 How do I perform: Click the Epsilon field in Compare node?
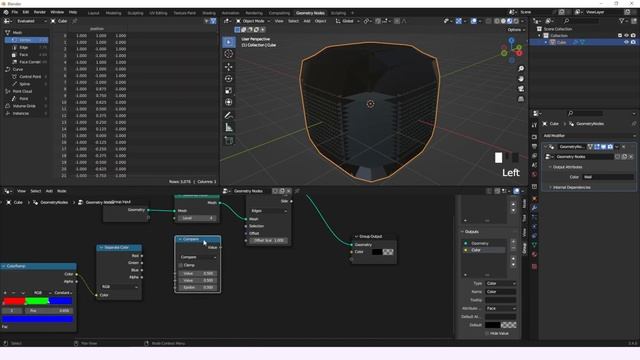[198, 287]
